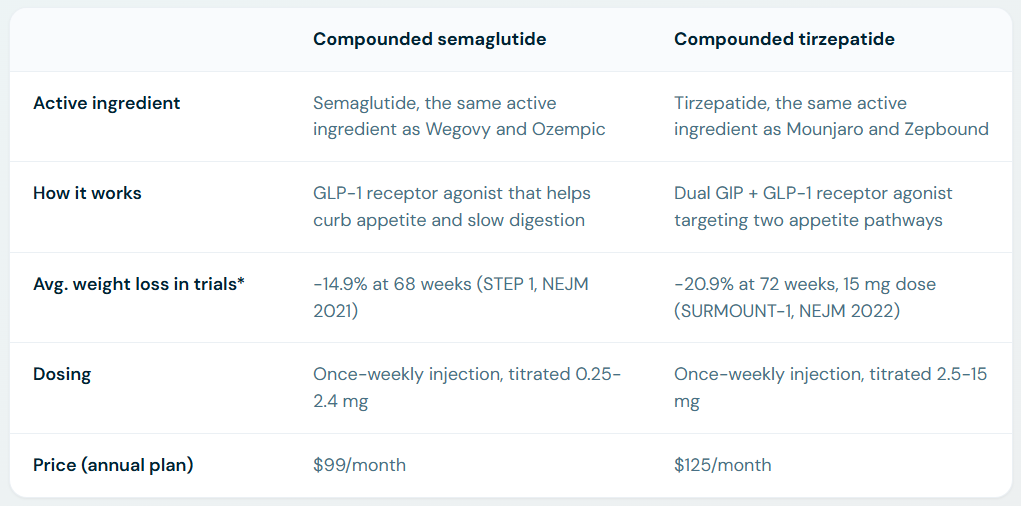Image resolution: width=1021 pixels, height=506 pixels.
Task: Click the tirzepatide 2.5-15 mg dosing text
Action: point(830,387)
